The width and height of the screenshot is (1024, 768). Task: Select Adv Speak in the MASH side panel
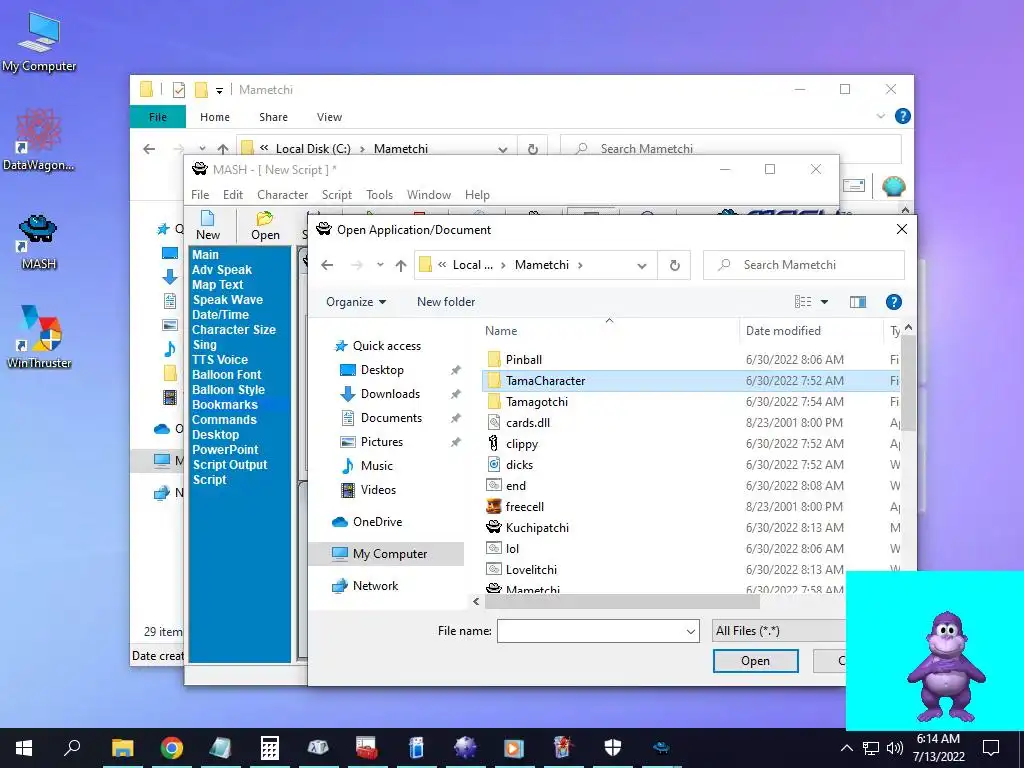(x=221, y=270)
